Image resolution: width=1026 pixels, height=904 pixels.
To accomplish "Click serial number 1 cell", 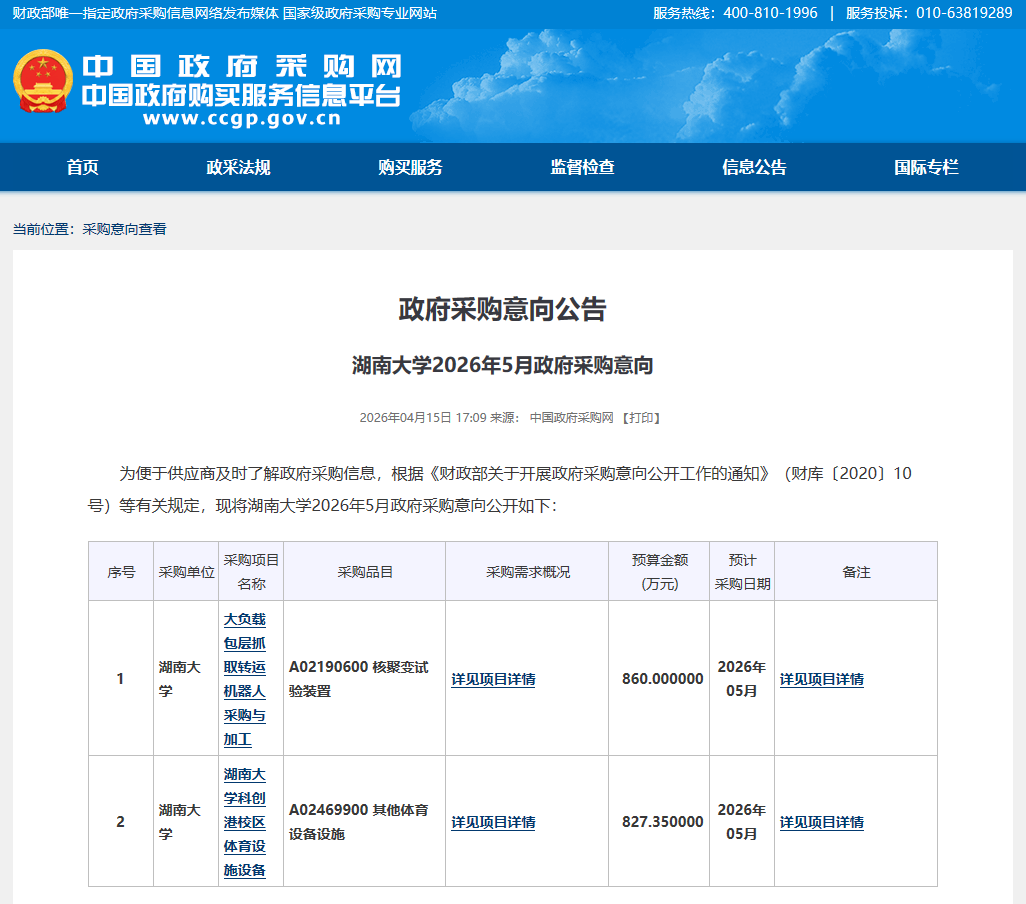I will 120,679.
